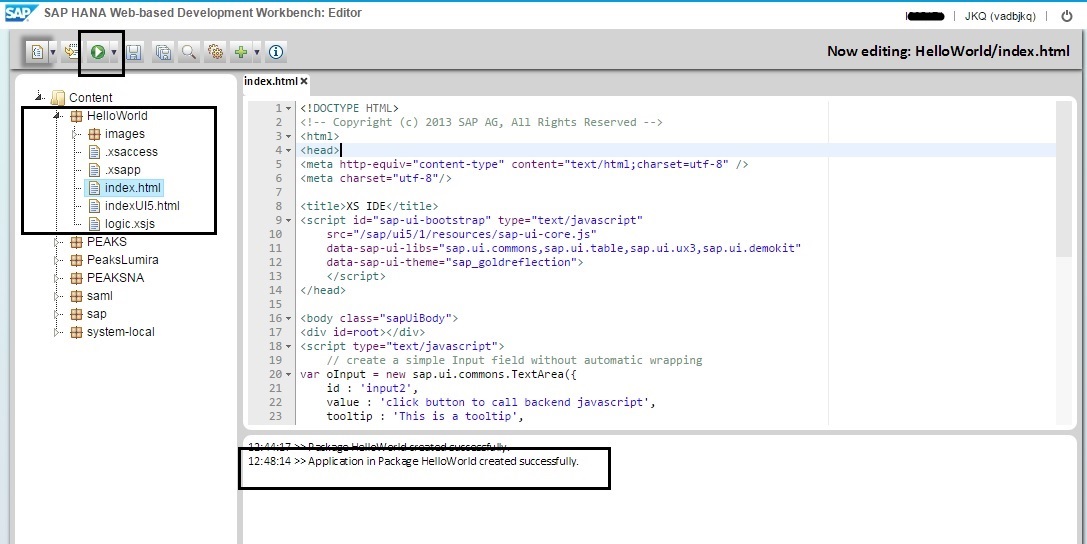
Task: Select the images subpackage
Action: coord(125,134)
